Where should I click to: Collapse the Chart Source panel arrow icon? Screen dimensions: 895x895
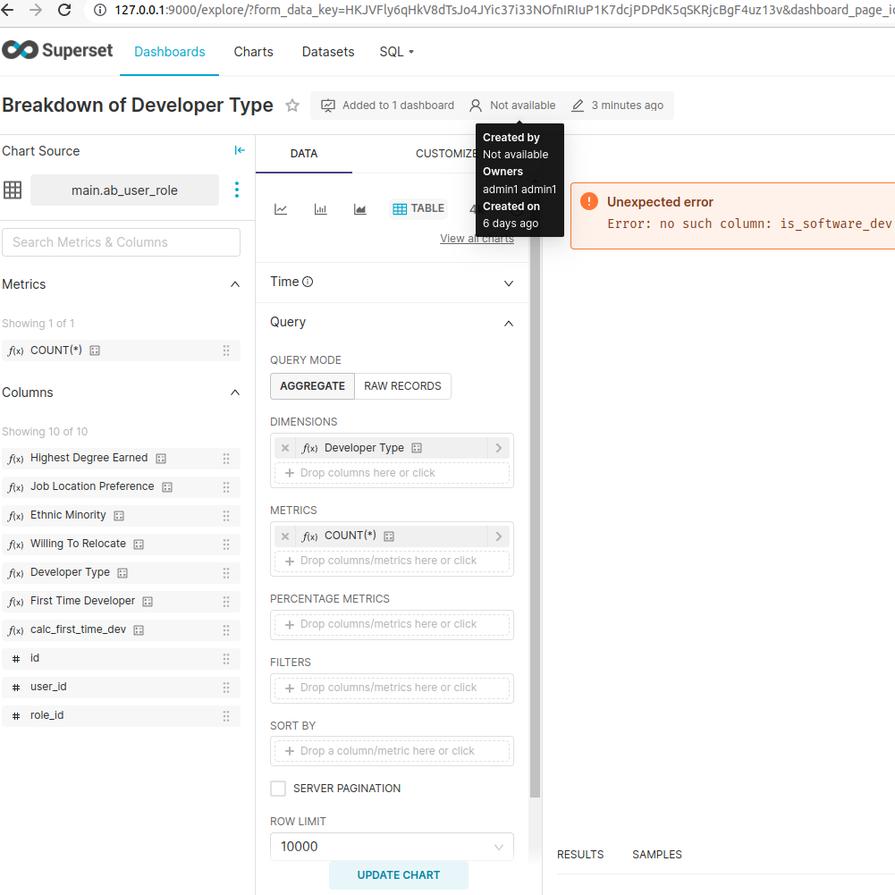click(240, 150)
